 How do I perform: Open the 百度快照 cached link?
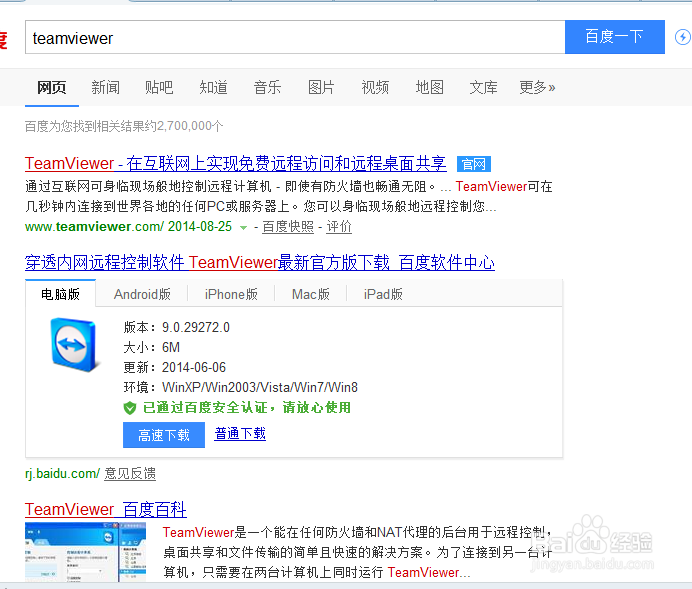pos(288,227)
